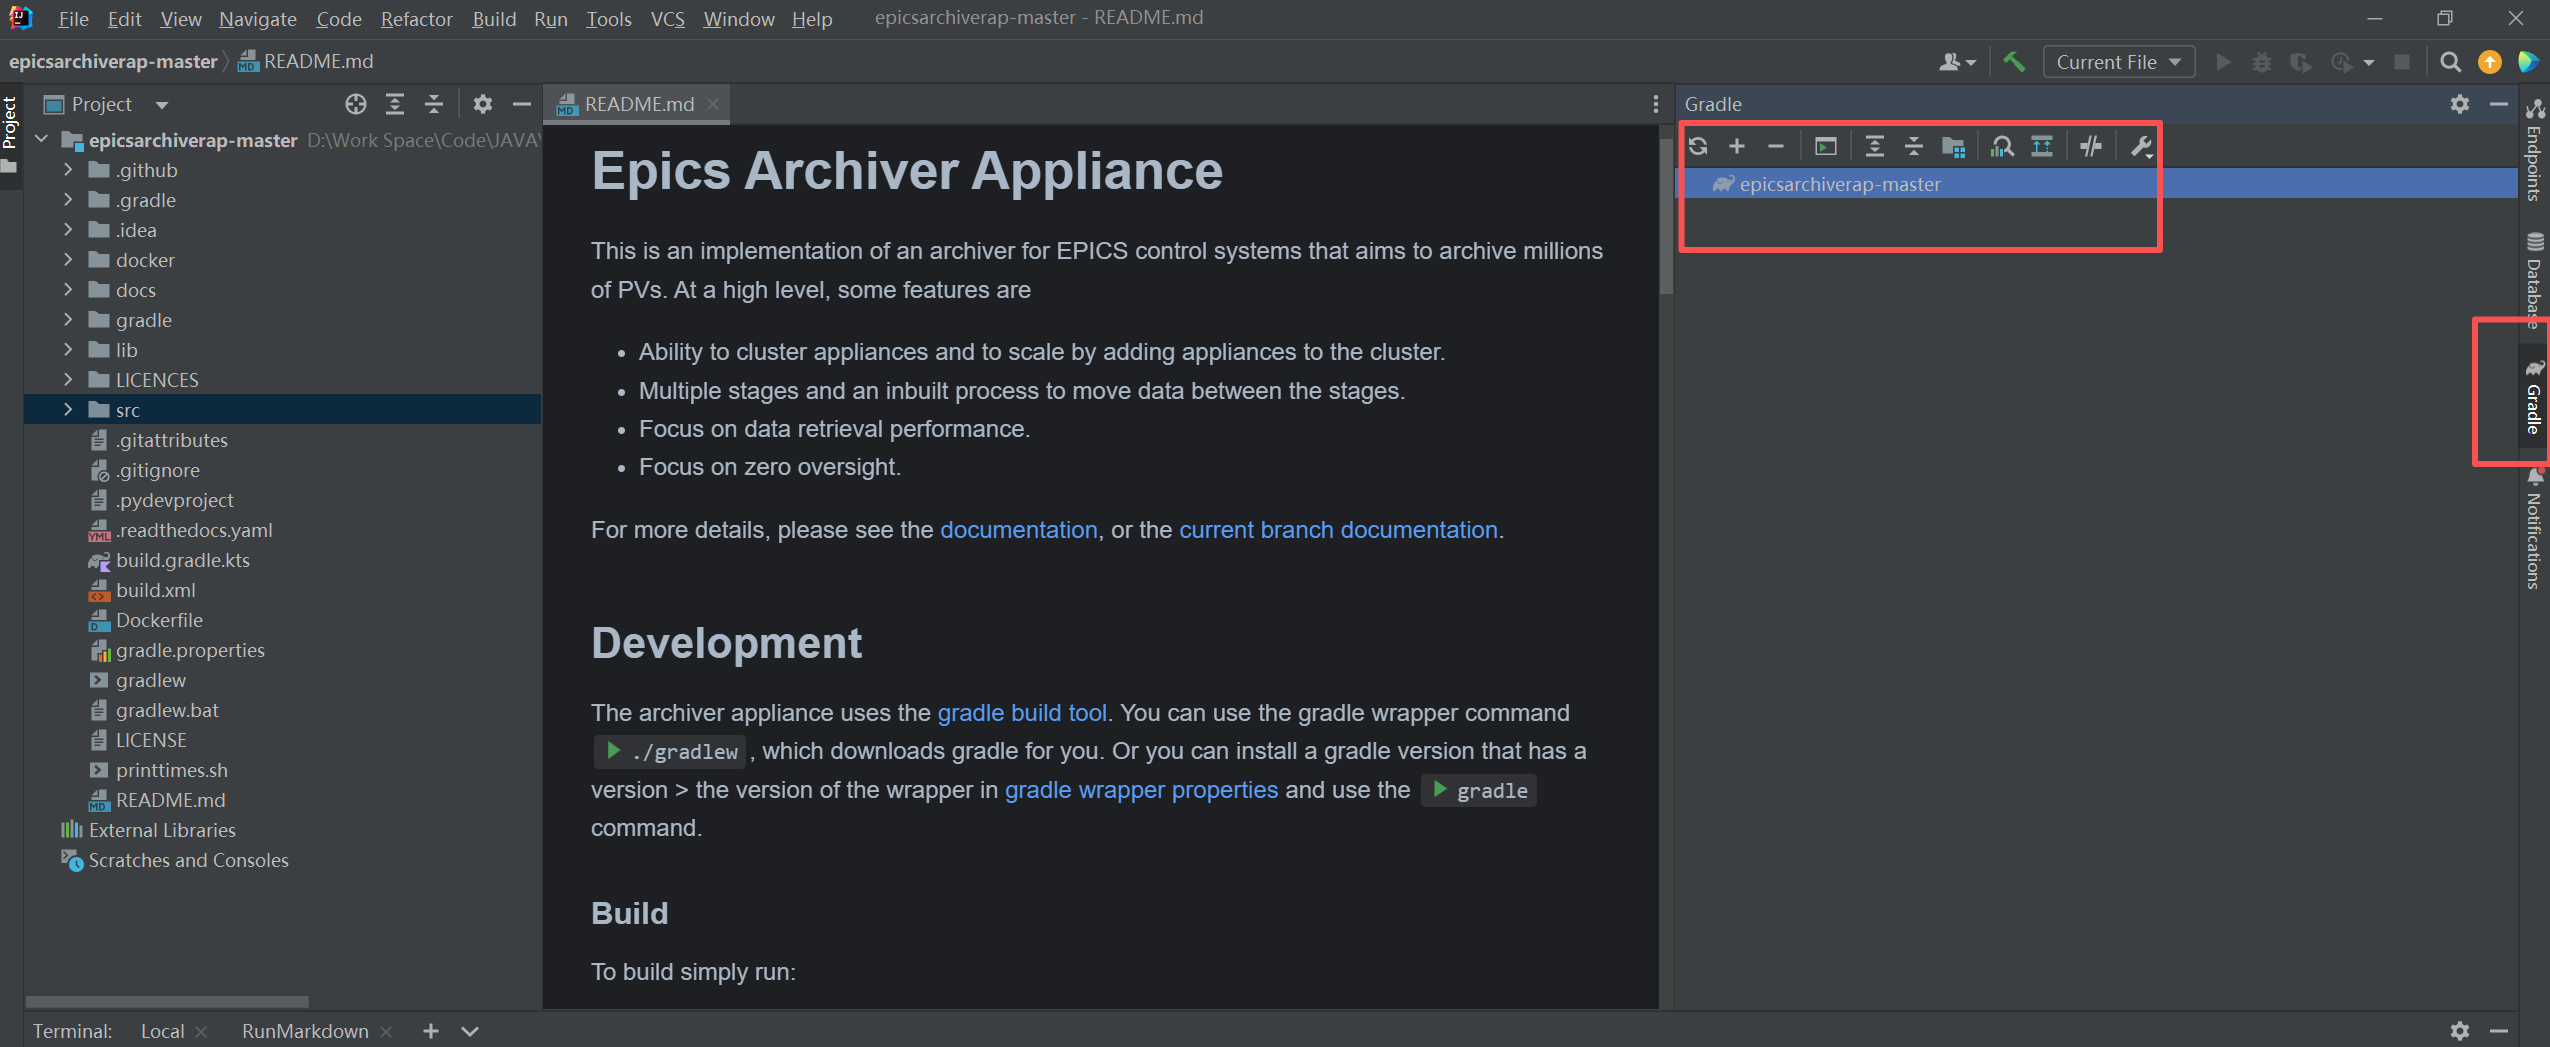Expand all in Project panel
This screenshot has width=2550, height=1047.
395,104
